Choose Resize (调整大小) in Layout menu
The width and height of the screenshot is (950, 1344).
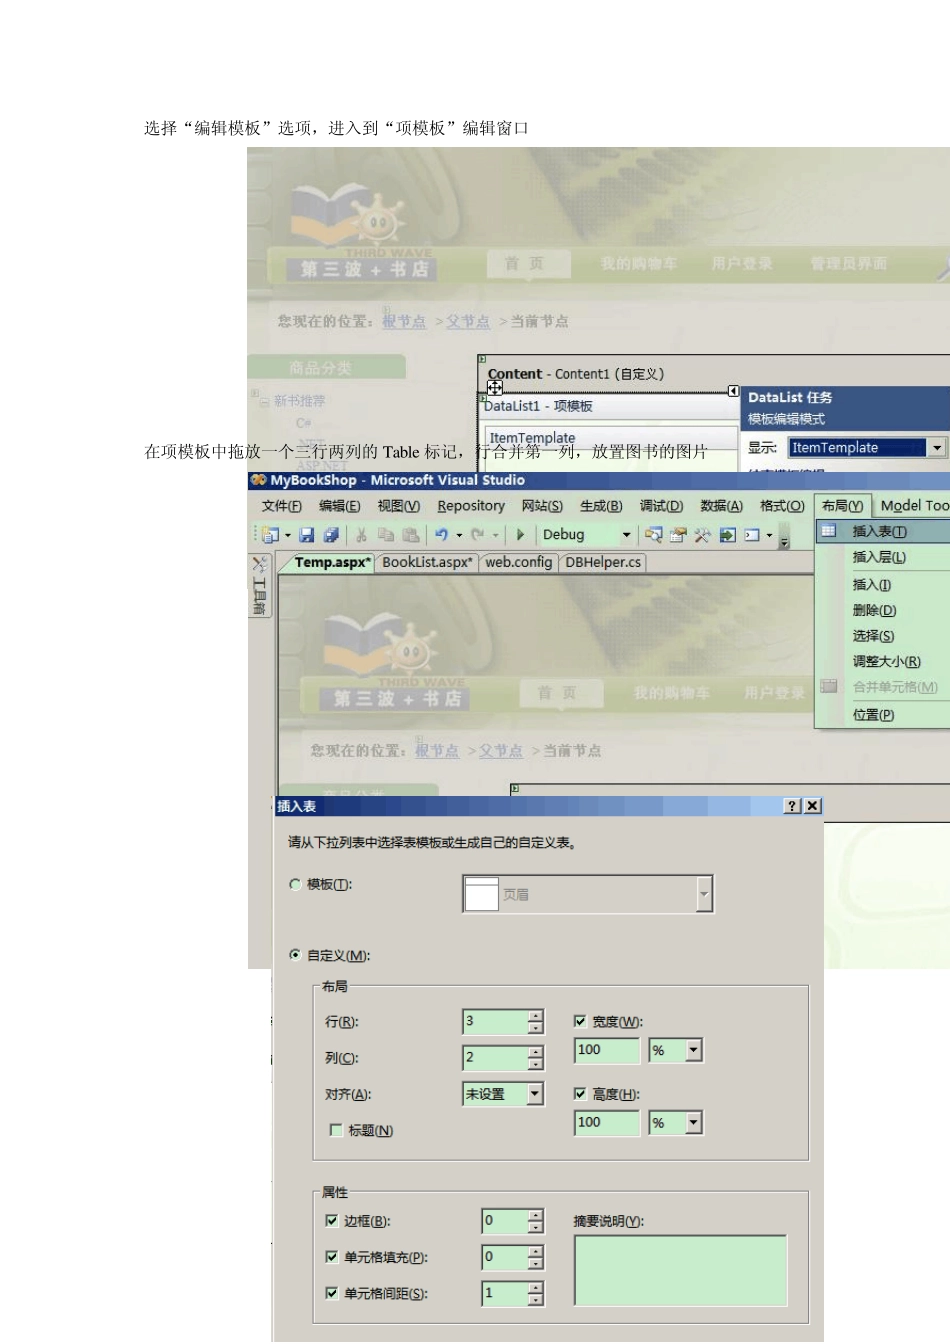tap(887, 661)
